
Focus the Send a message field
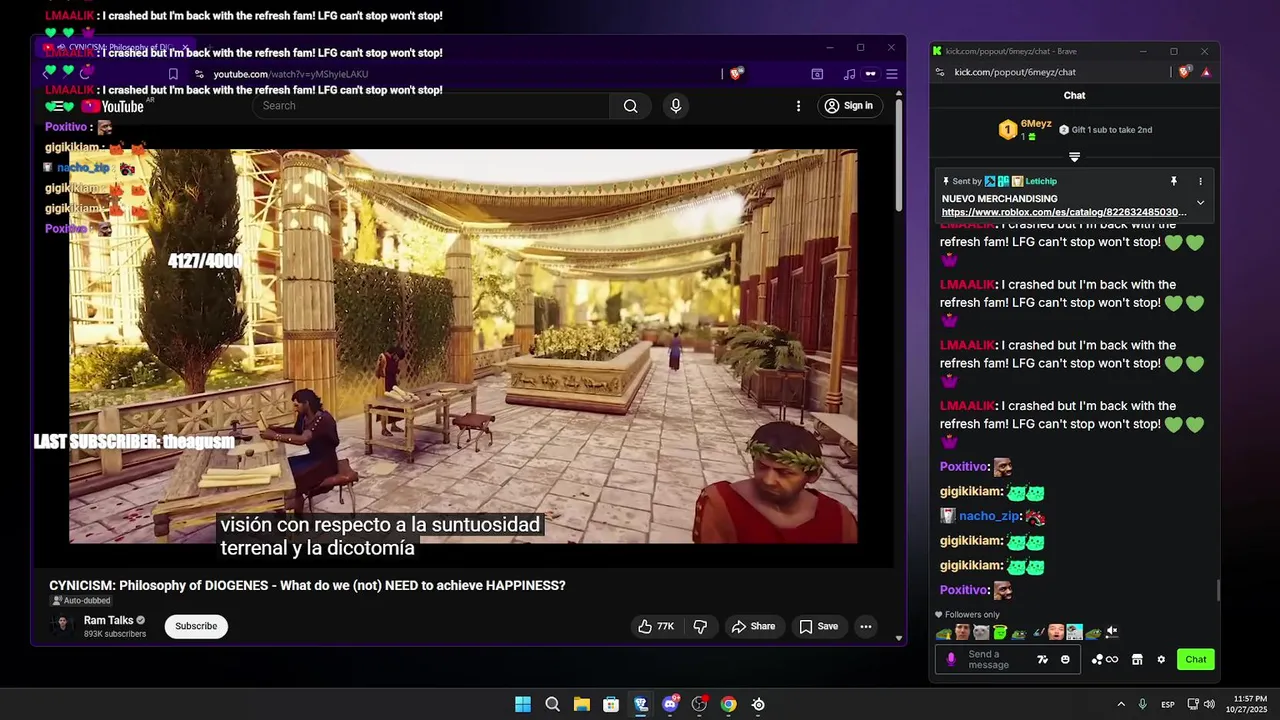pyautogui.click(x=1007, y=659)
